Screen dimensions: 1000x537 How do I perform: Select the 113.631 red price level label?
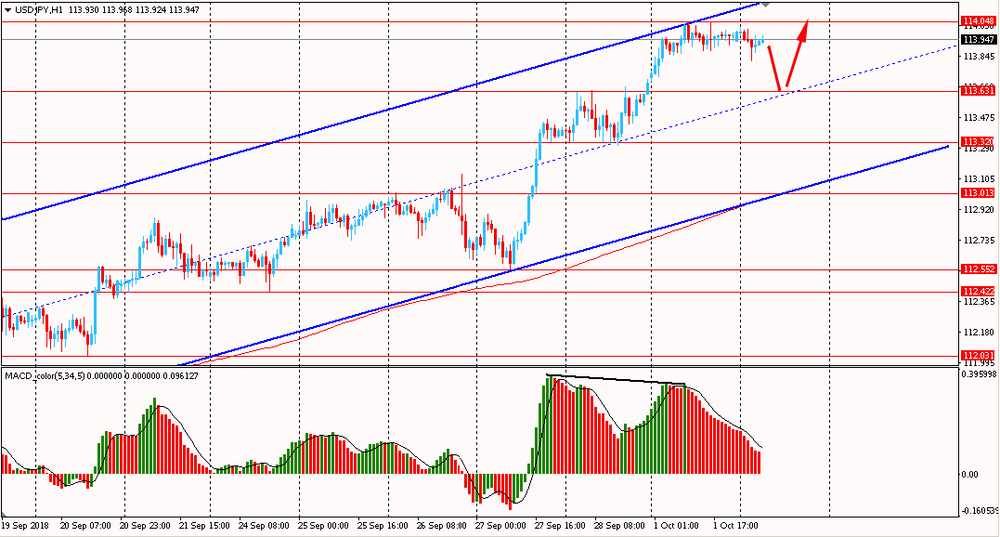tap(978, 91)
